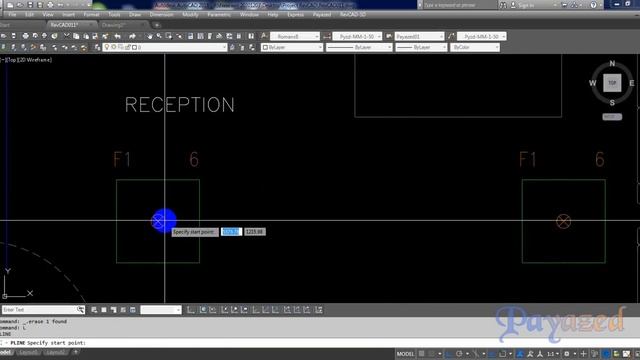This screenshot has height=360, width=640.
Task: Click the add layout plus button
Action: click(x=76, y=352)
